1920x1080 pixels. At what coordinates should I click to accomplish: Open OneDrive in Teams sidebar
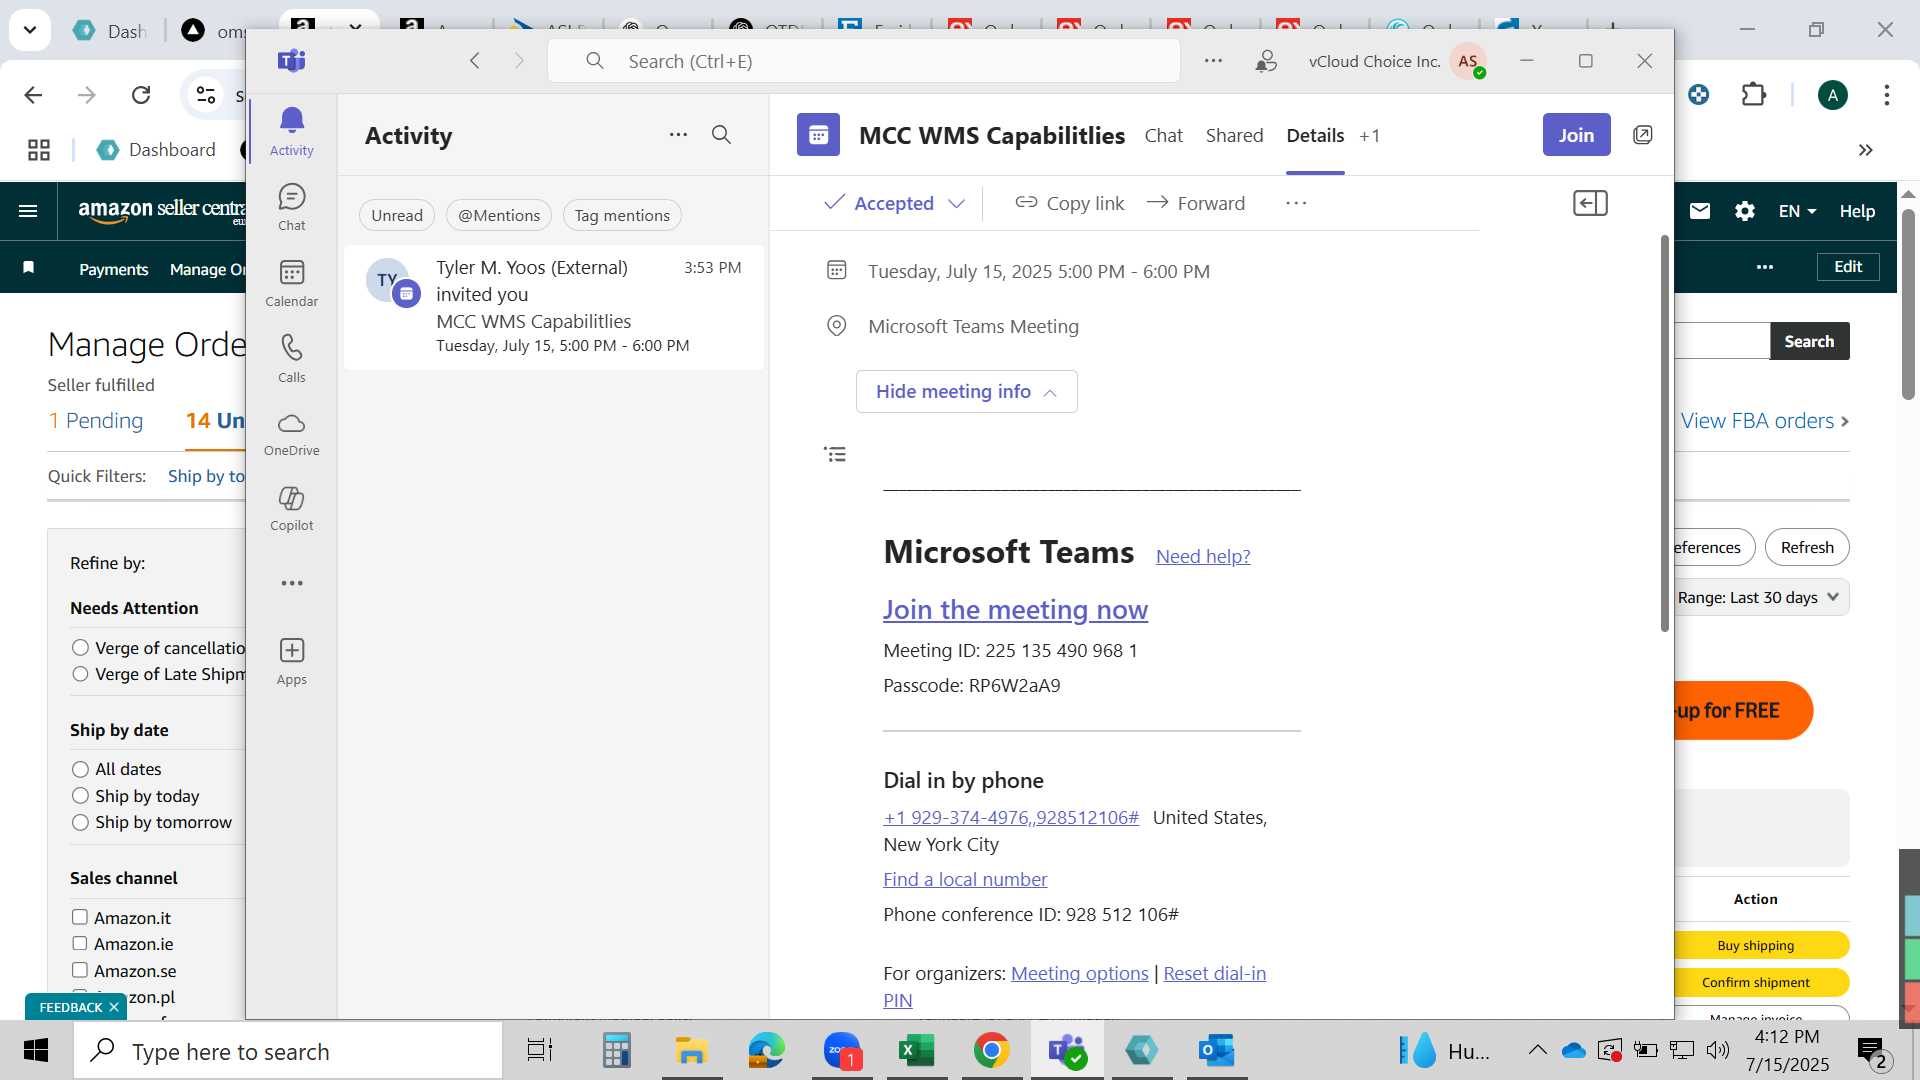tap(291, 434)
